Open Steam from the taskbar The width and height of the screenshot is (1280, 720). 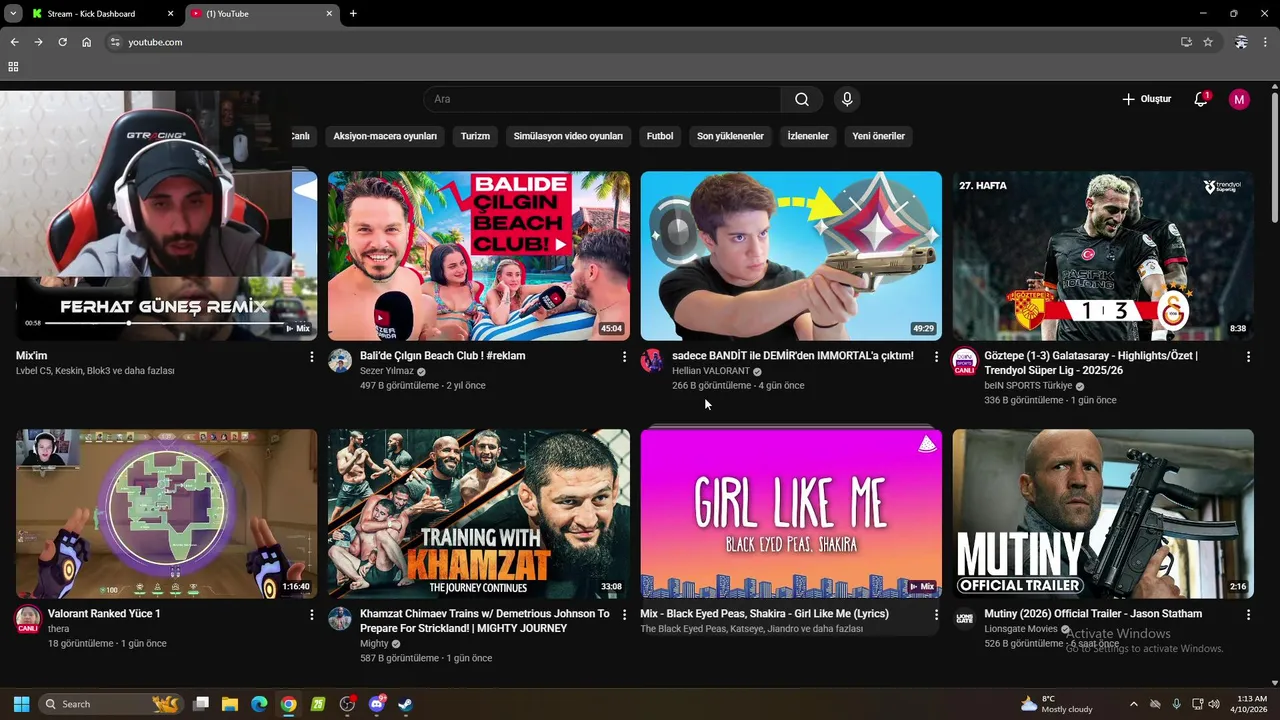[x=406, y=704]
